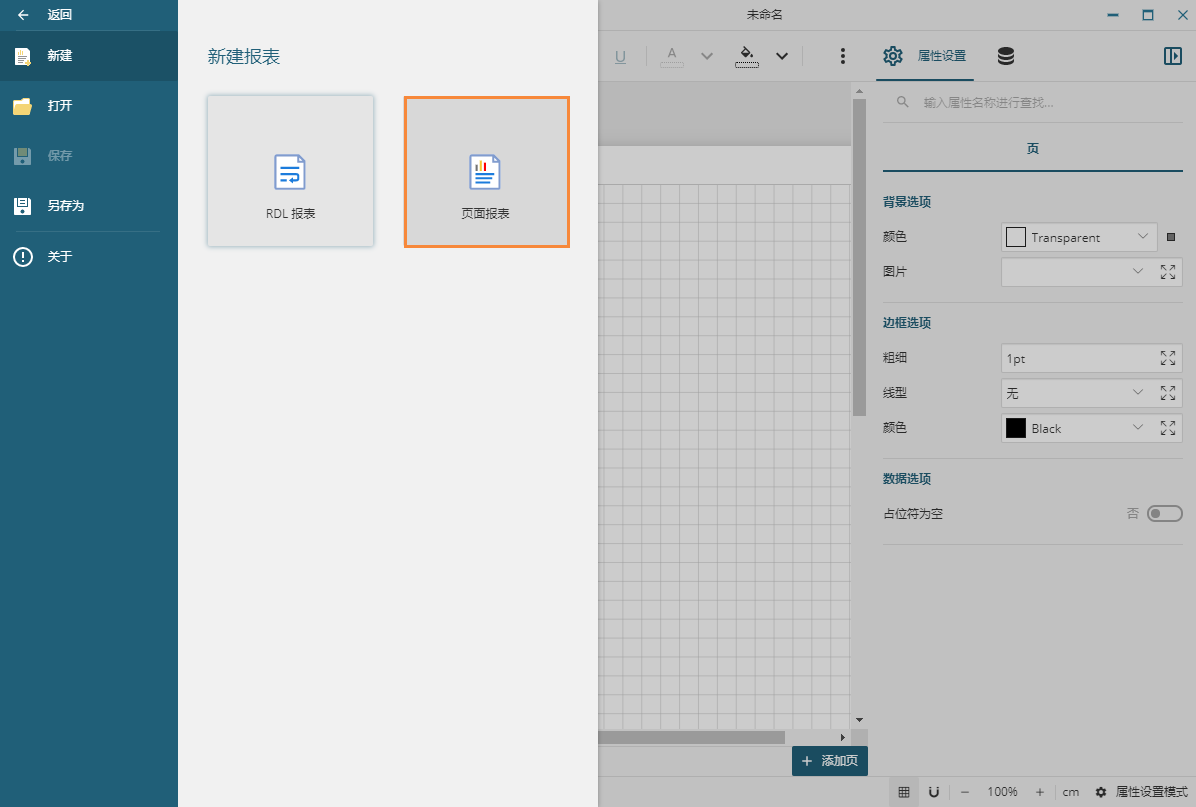Screen dimensions: 1196x807
Task: Expand the fill color dropdown arrow
Action: (x=782, y=56)
